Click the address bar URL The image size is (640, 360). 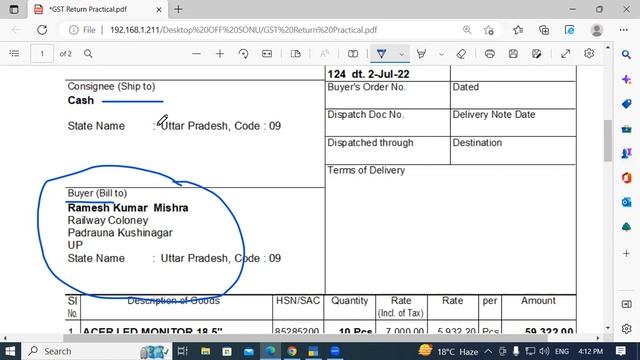[x=243, y=30]
